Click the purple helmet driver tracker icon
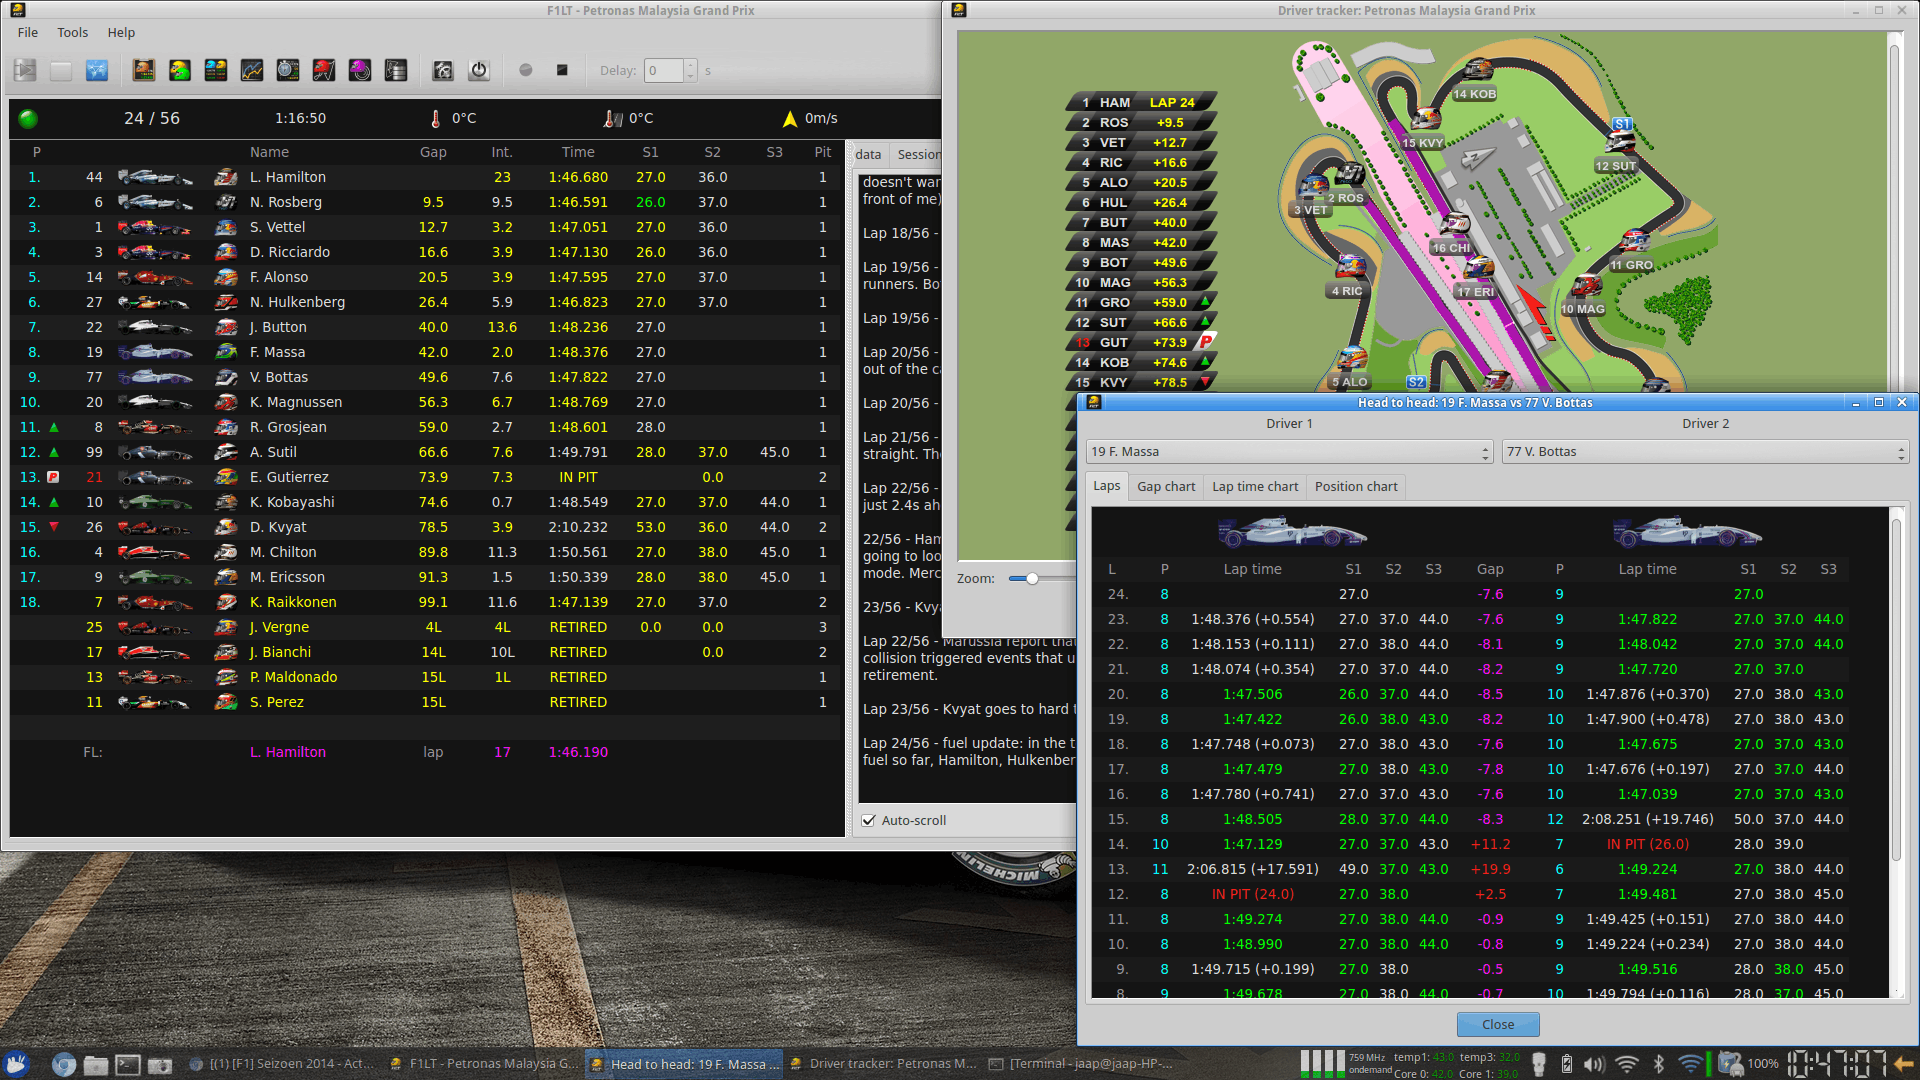 (360, 70)
